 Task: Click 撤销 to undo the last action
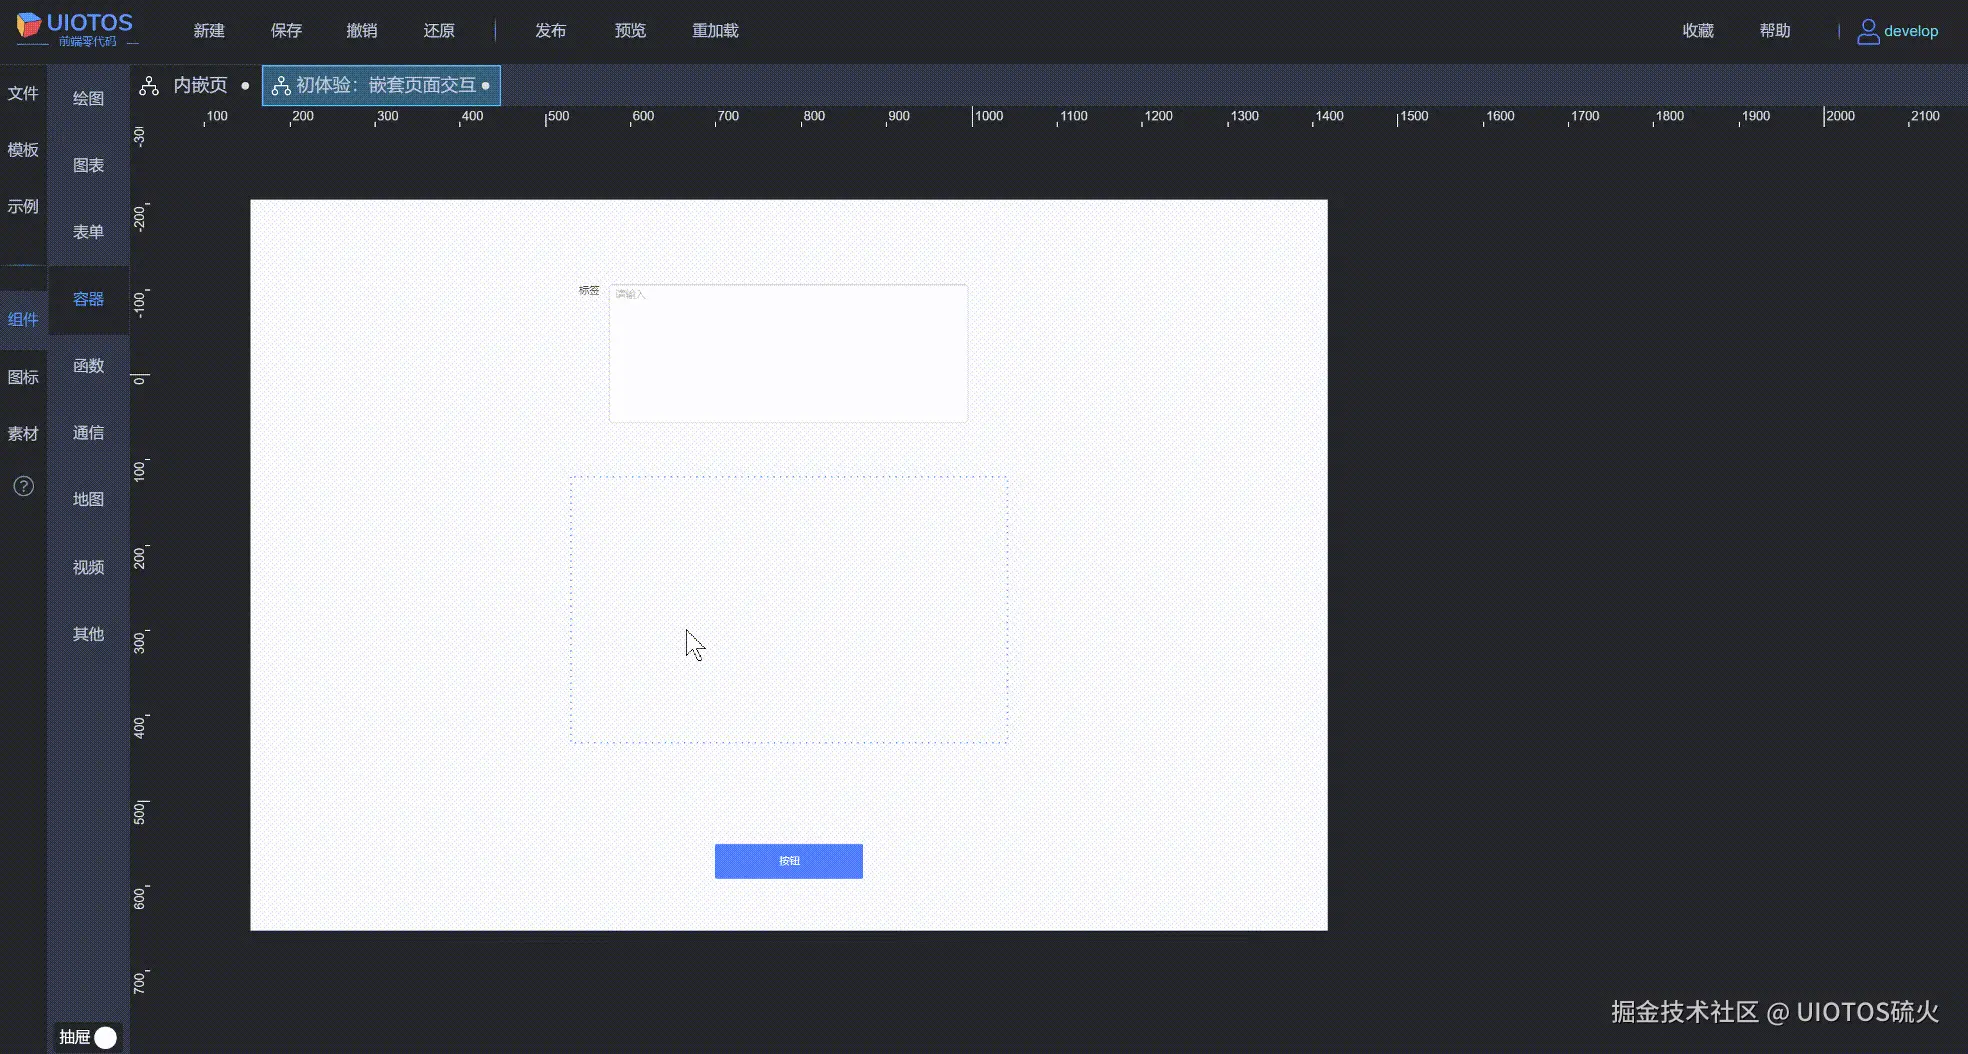coord(362,30)
